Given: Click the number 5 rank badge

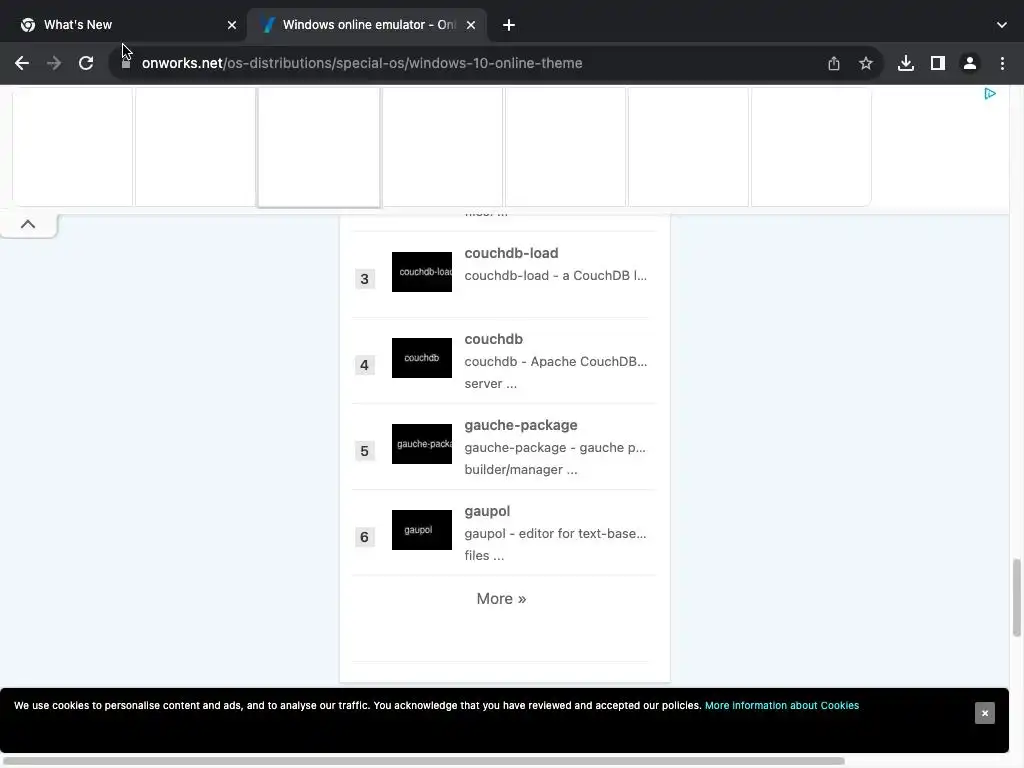Looking at the screenshot, I should [364, 451].
